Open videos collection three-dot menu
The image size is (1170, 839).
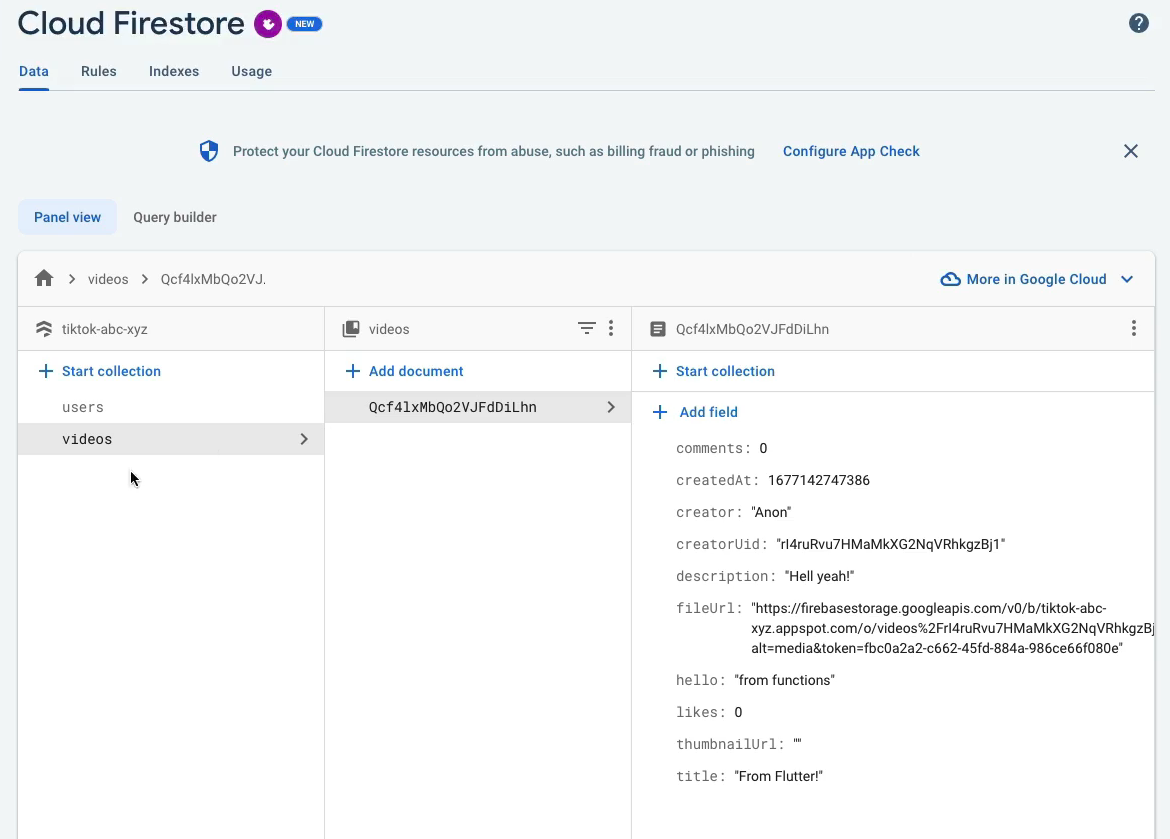click(x=610, y=328)
